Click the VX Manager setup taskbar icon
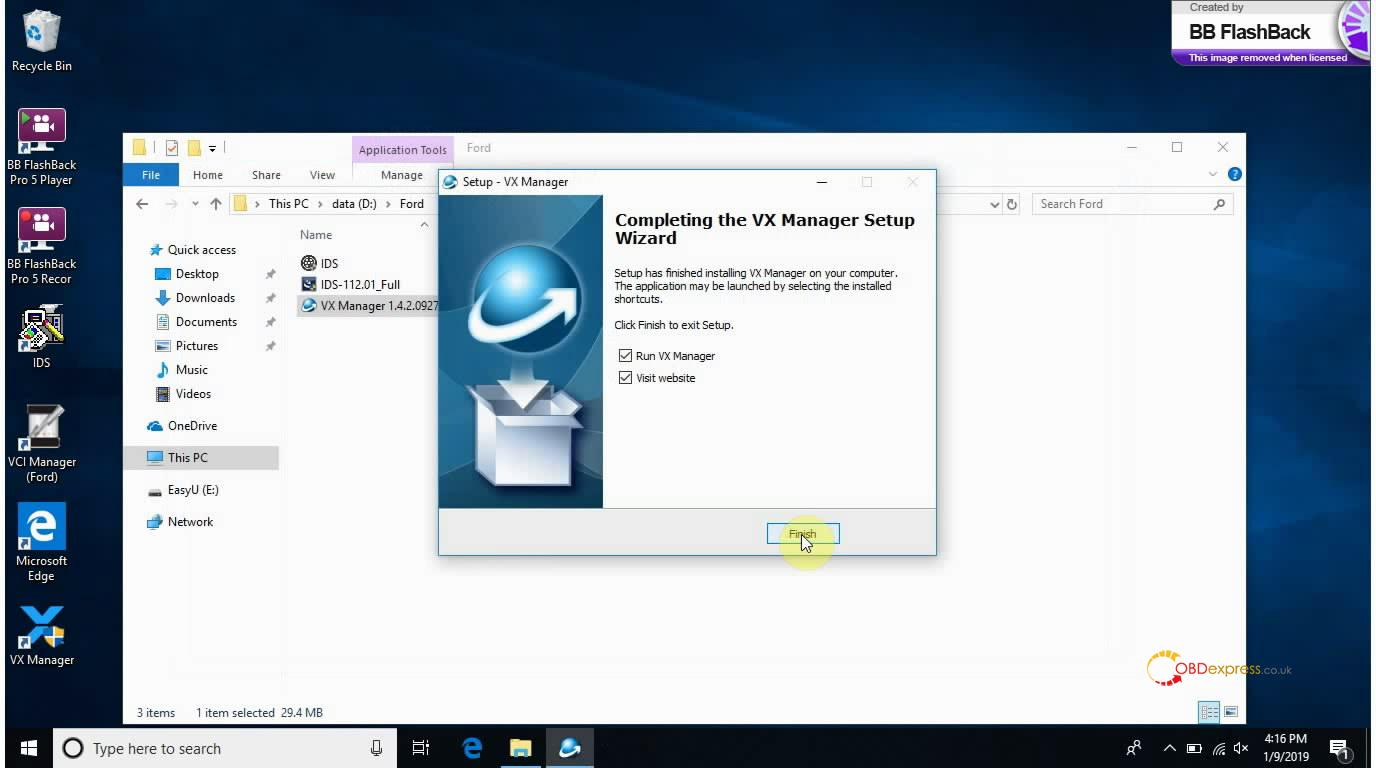This screenshot has width=1376, height=768. pyautogui.click(x=570, y=748)
